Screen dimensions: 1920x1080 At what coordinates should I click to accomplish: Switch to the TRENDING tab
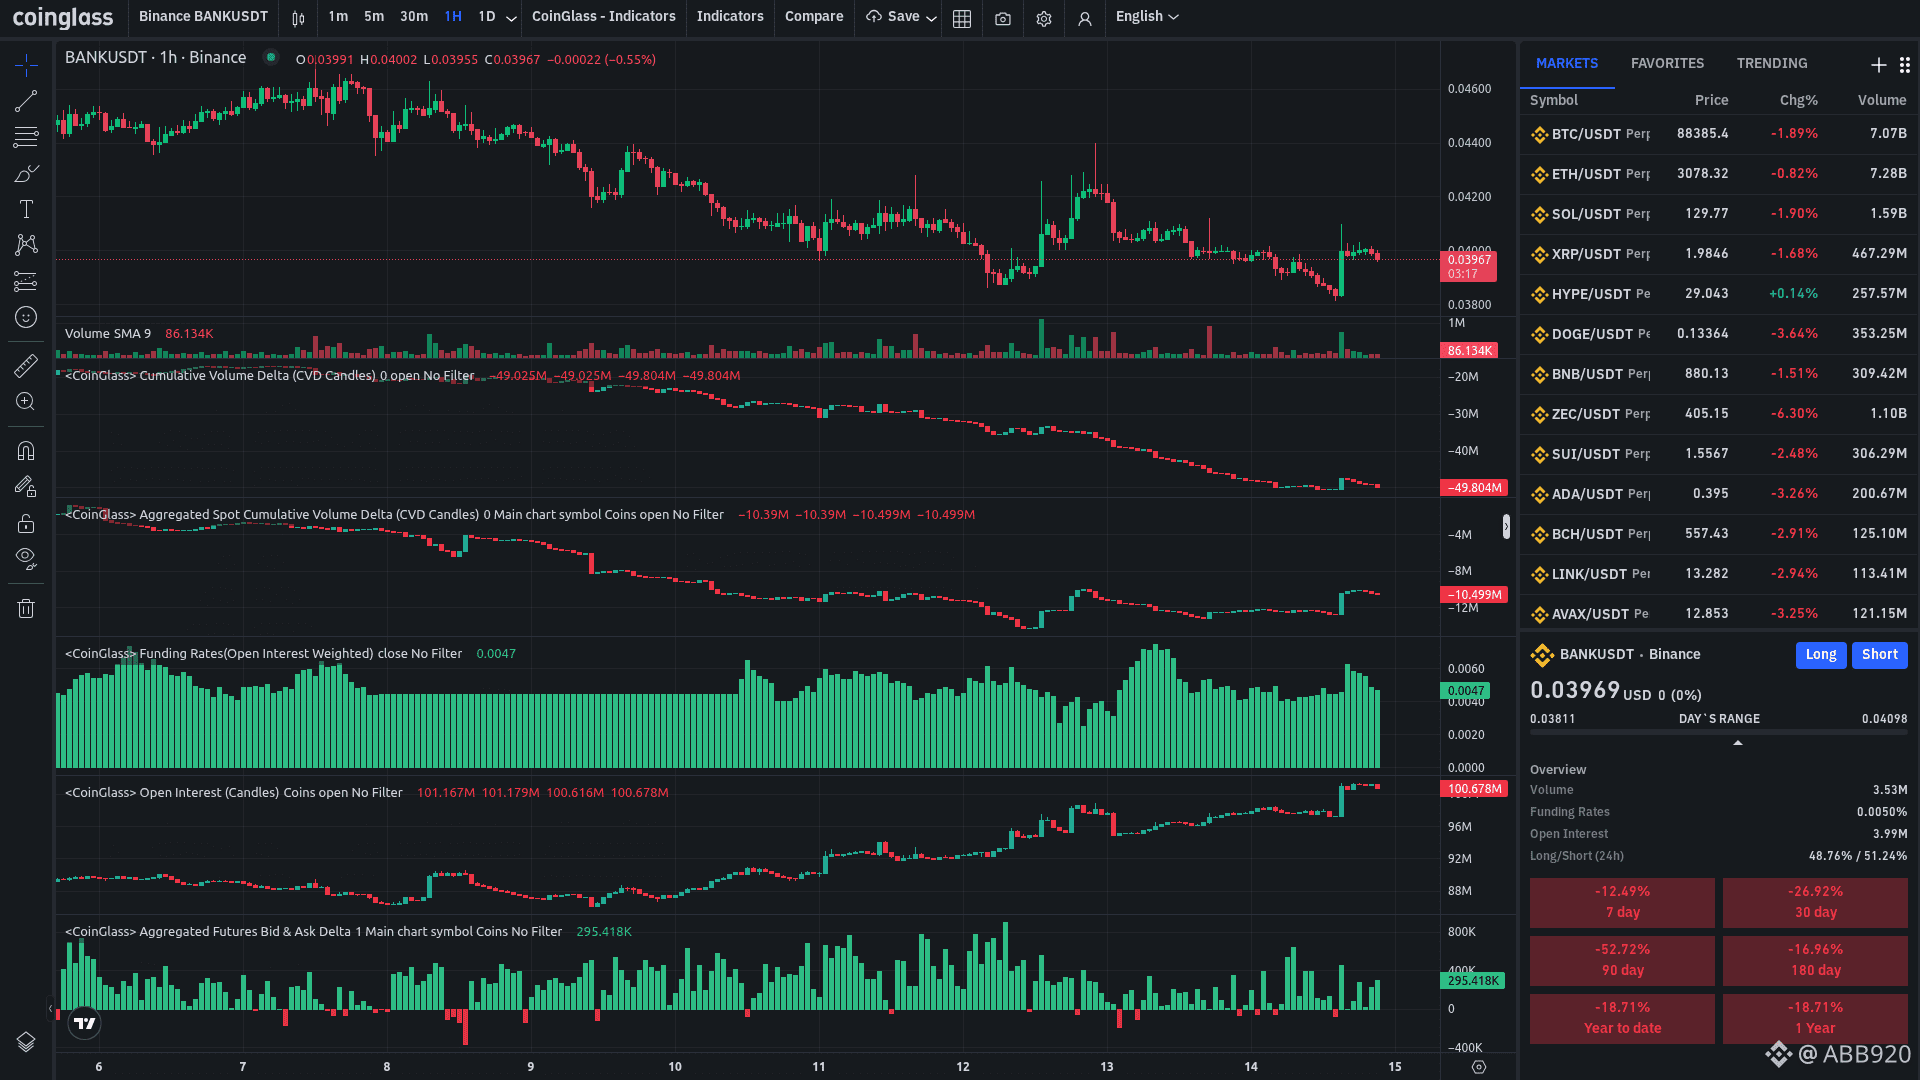(x=1771, y=63)
